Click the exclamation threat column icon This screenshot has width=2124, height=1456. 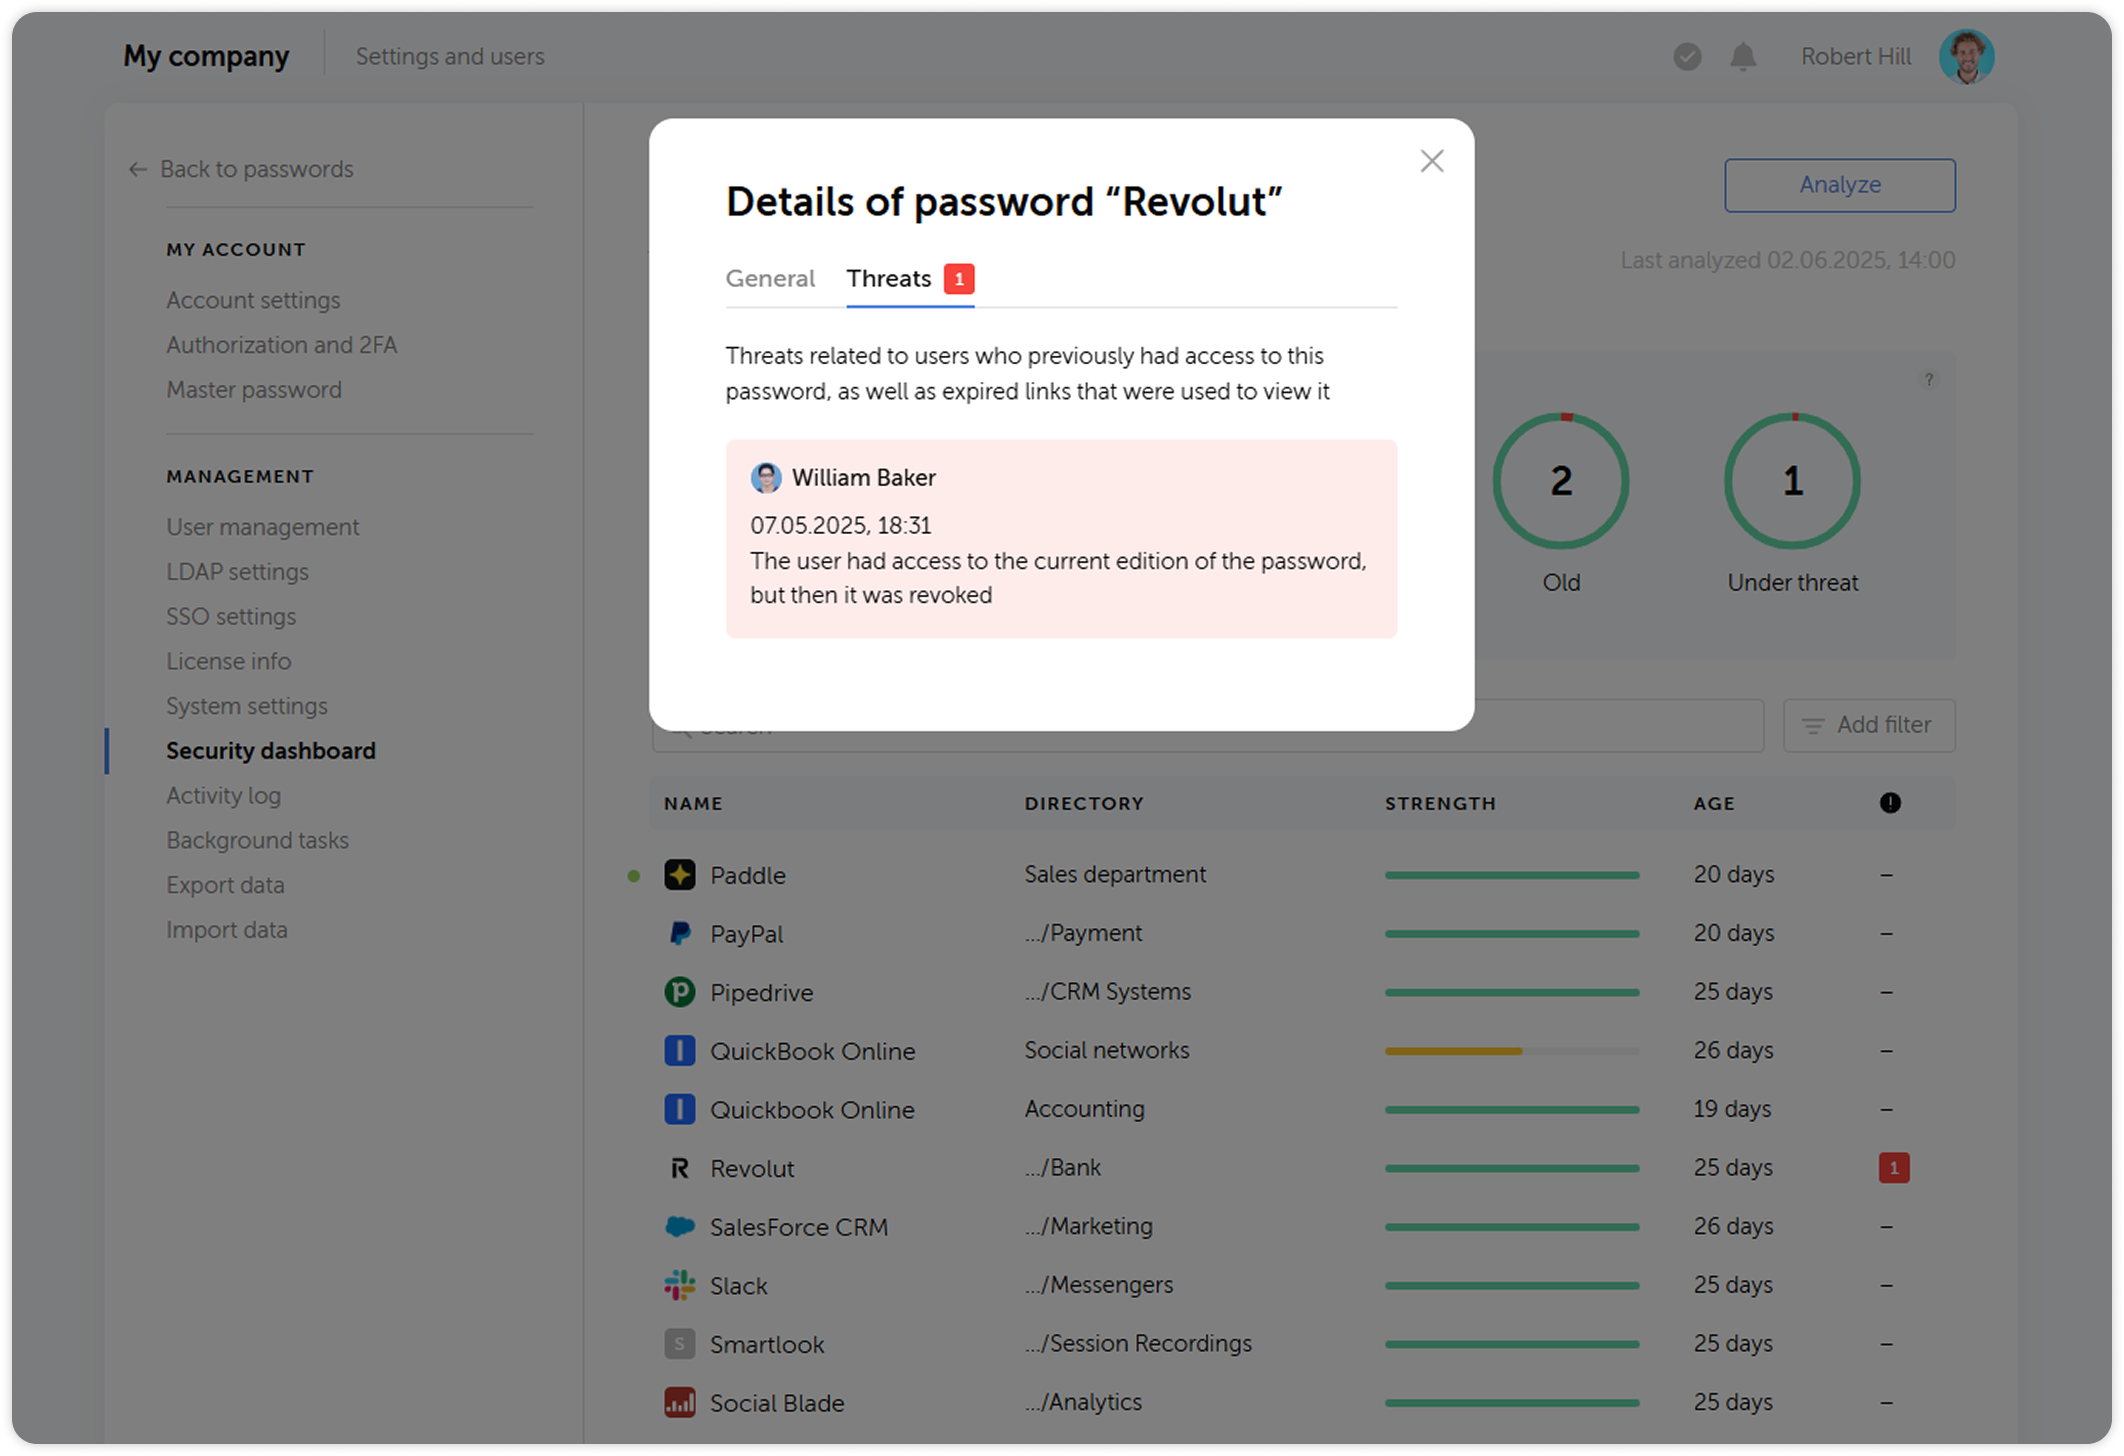click(x=1890, y=803)
